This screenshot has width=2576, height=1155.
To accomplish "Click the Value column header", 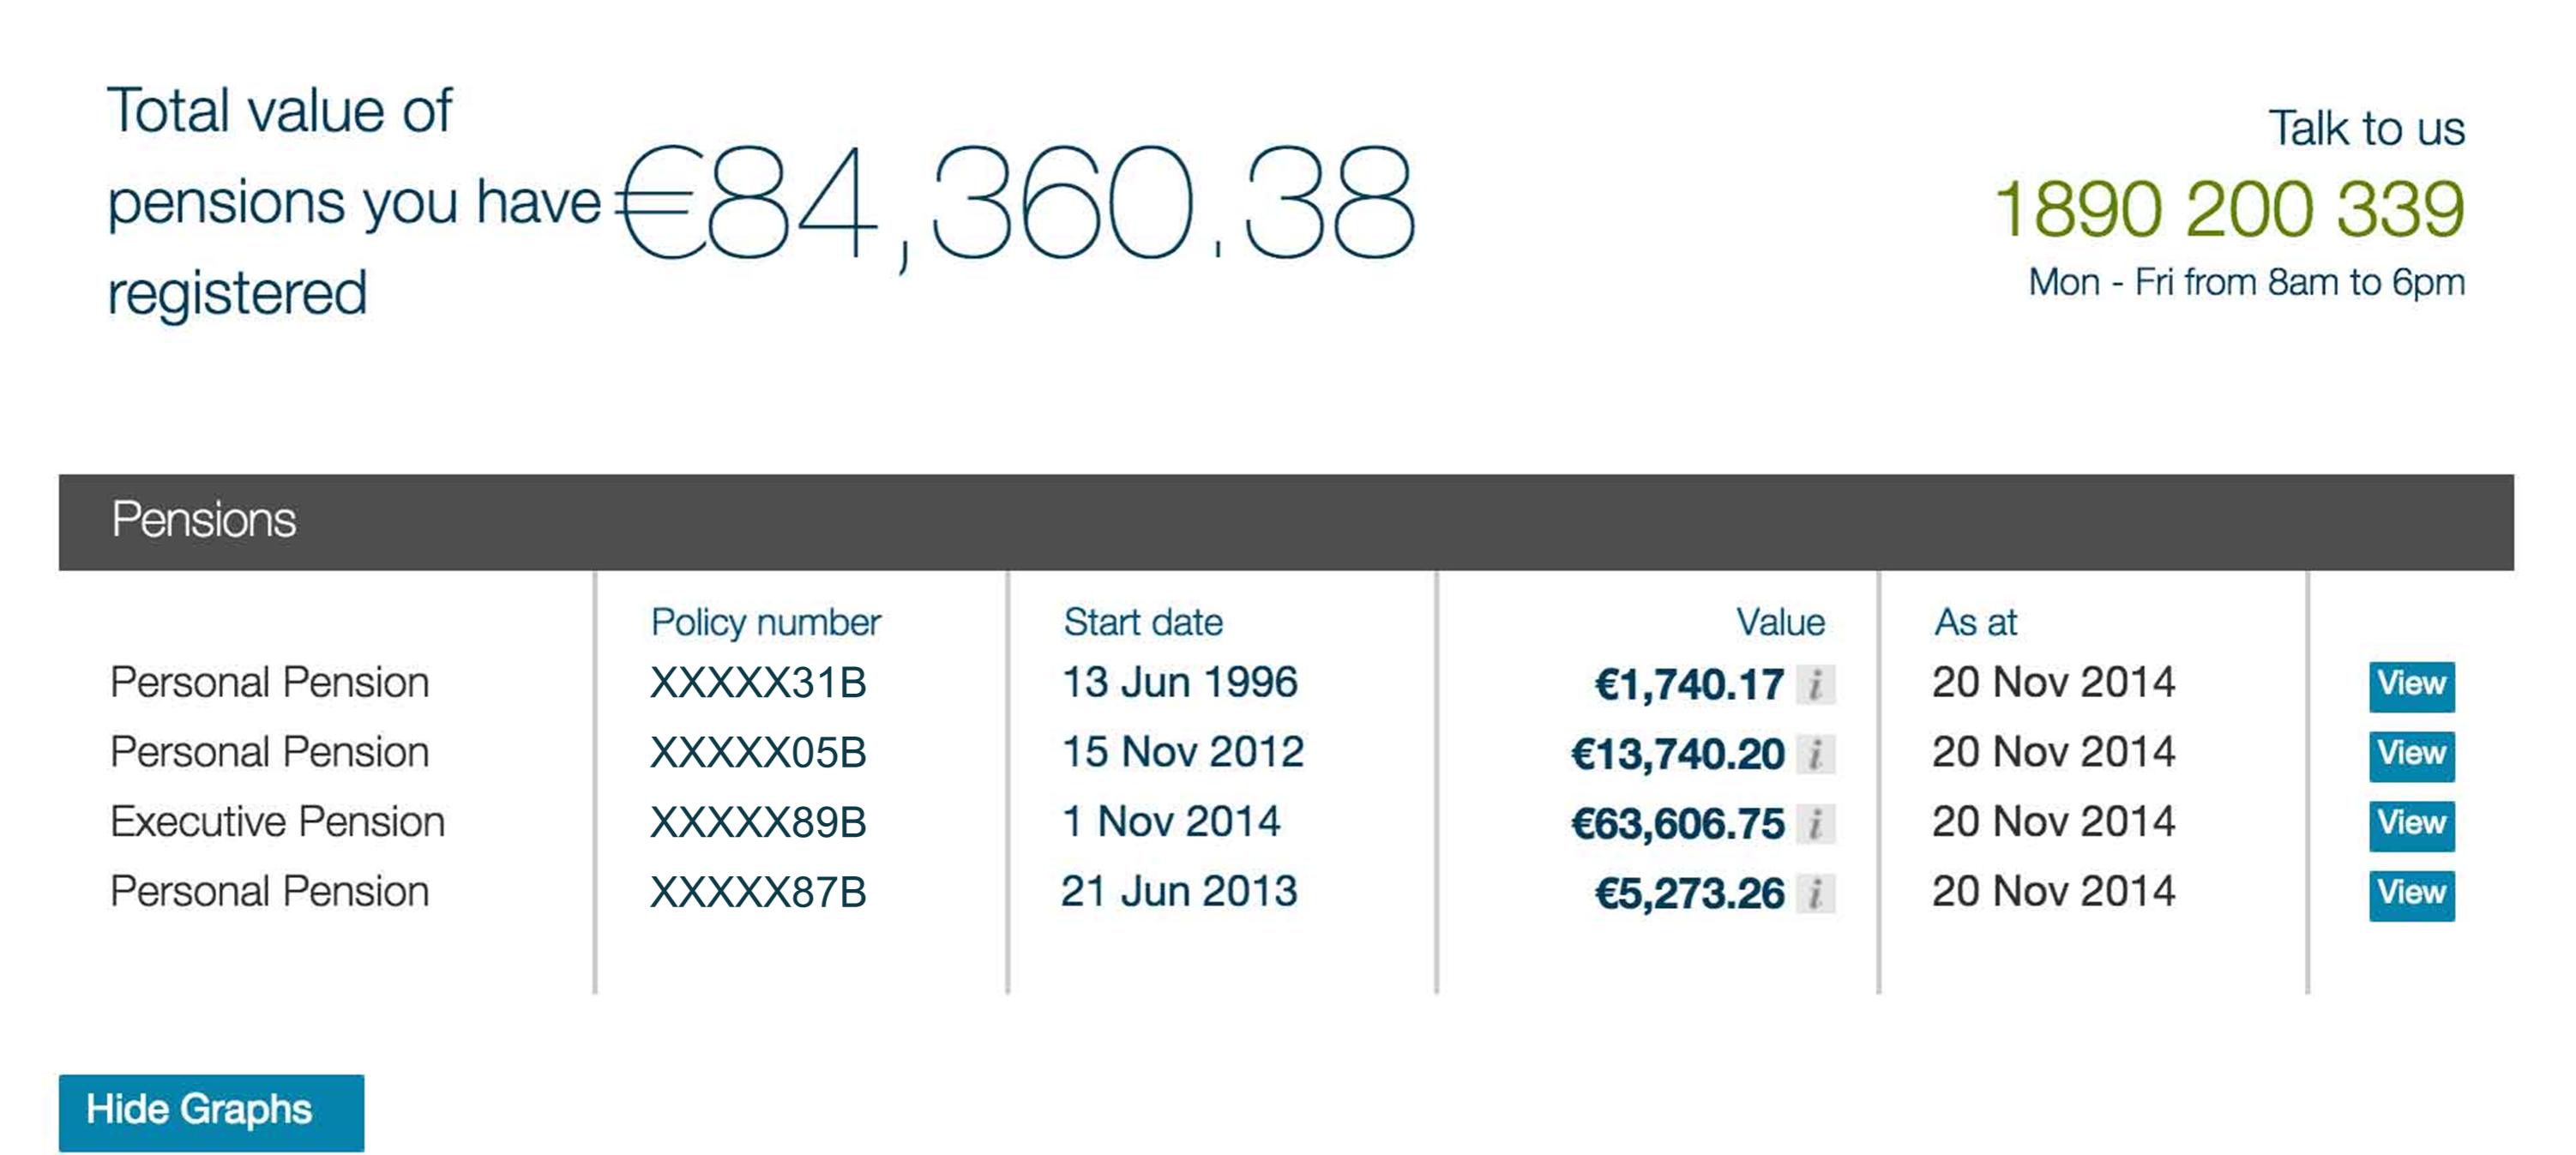I will click(1780, 622).
